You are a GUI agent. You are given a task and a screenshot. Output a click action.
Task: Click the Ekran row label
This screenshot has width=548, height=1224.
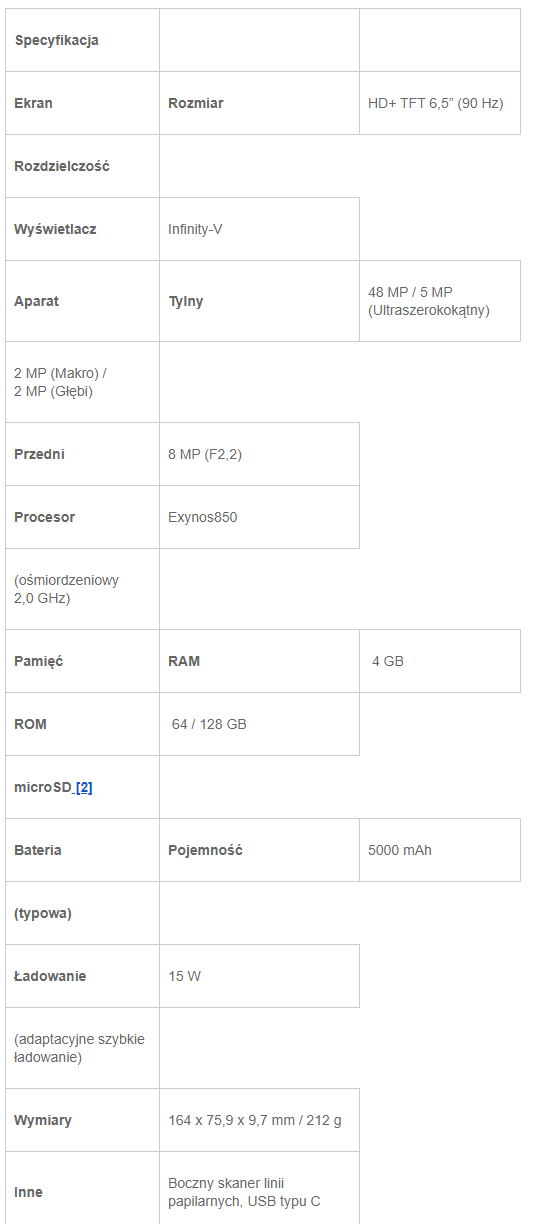(x=34, y=103)
